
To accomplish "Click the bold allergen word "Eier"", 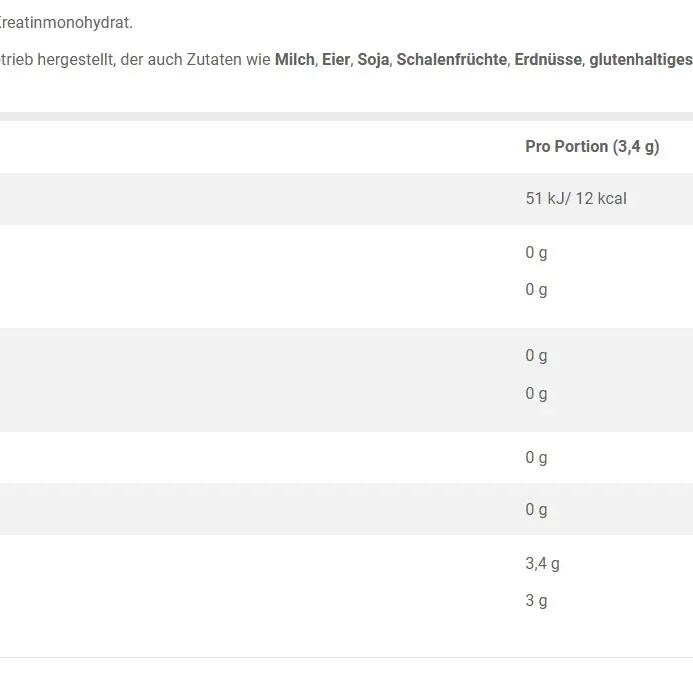I will [x=336, y=60].
